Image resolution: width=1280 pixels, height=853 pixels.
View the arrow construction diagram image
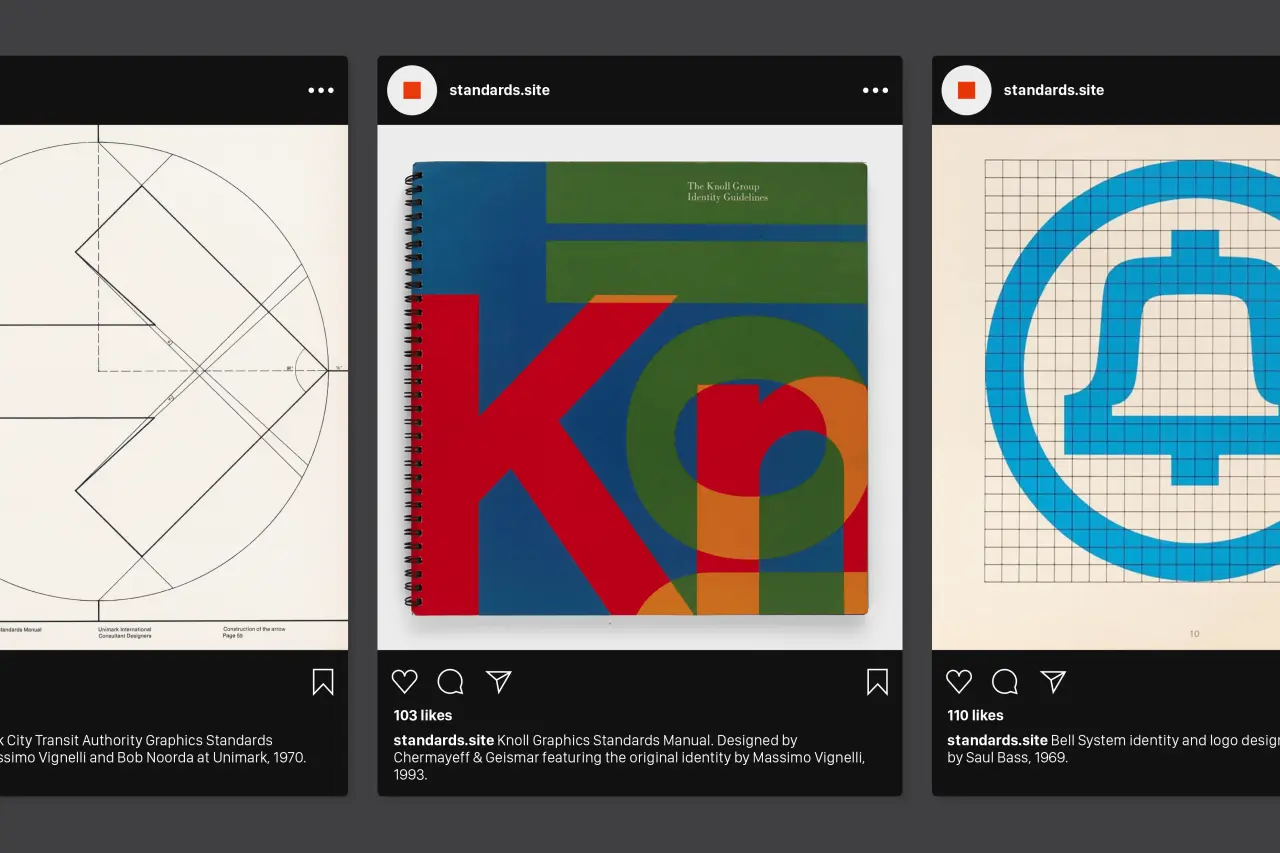(x=174, y=387)
